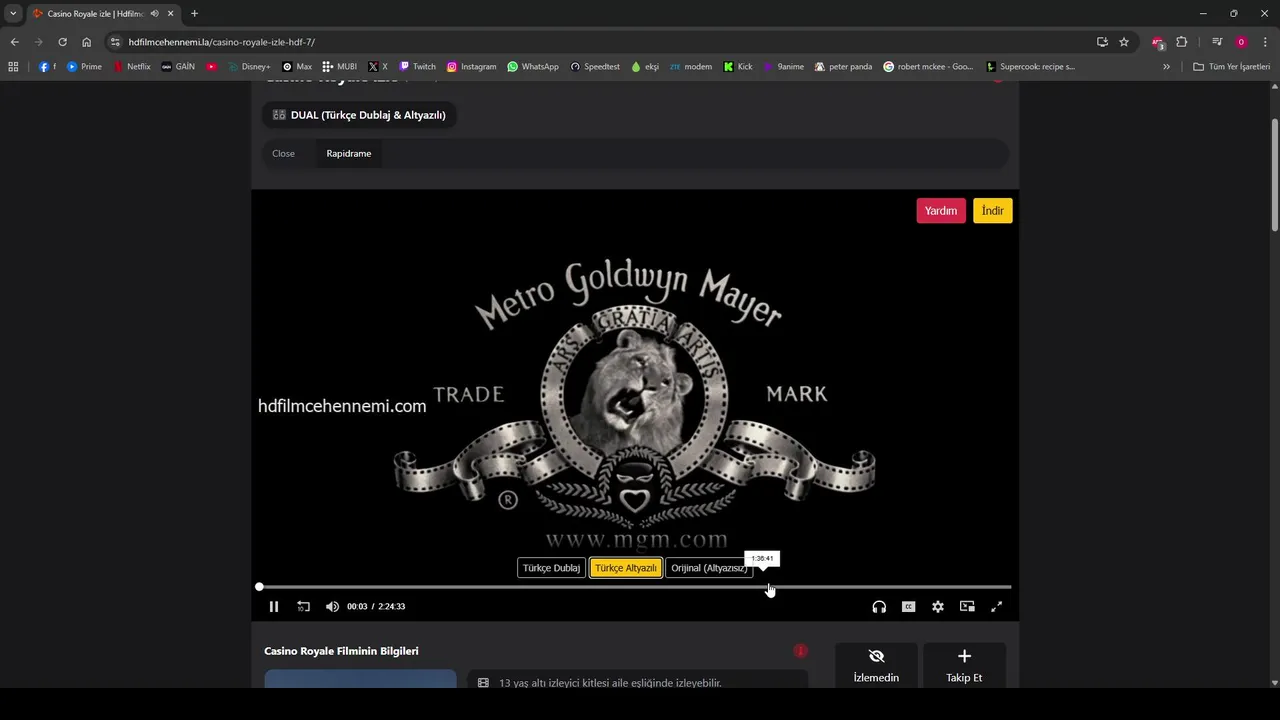Bookmark this page with star icon
Viewport: 1280px width, 720px height.
(x=1124, y=42)
